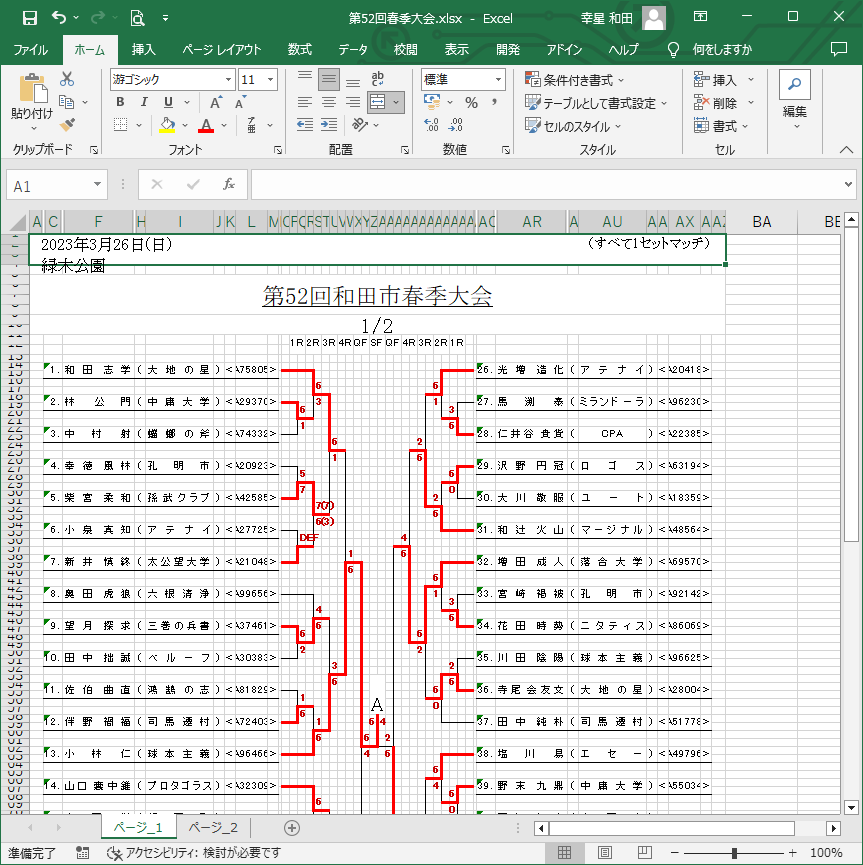Screen dimensions: 863x865
Task: Decrease font size with small A icon
Action: 240,103
